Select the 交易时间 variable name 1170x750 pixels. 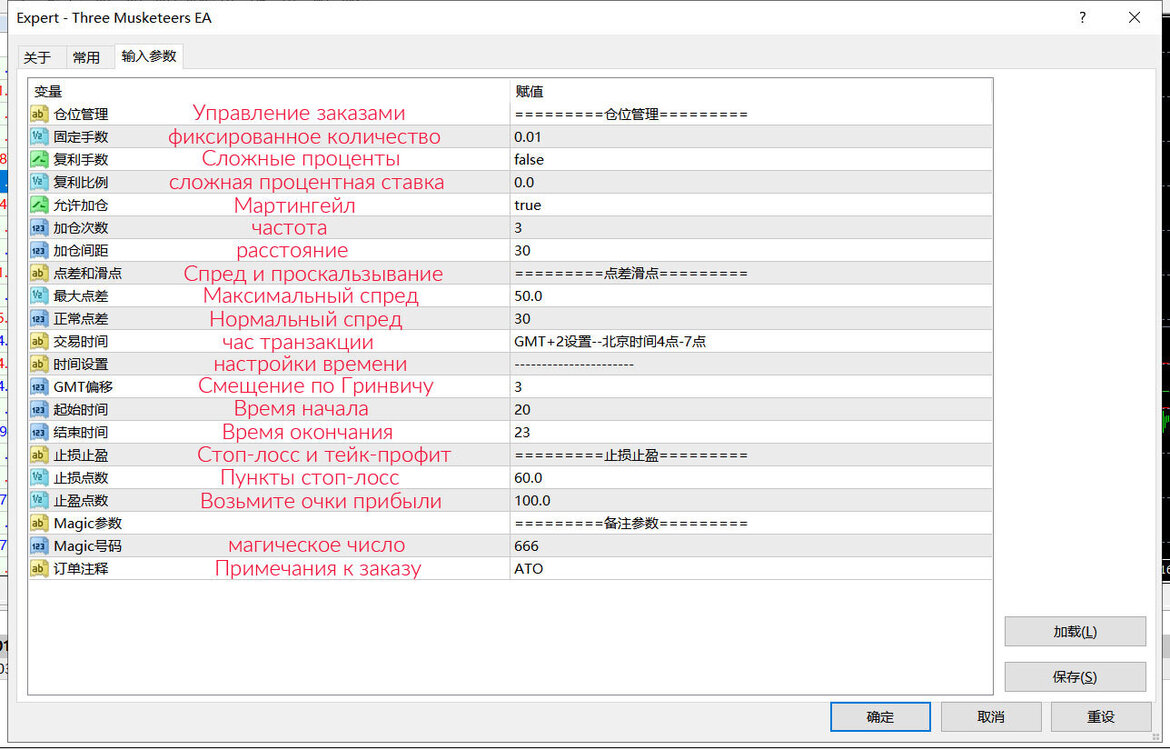[x=81, y=342]
